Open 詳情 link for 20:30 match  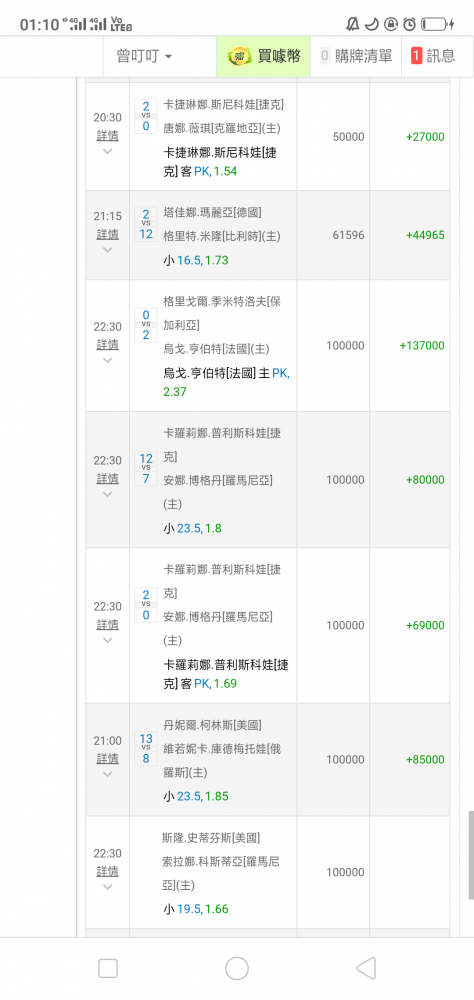tap(107, 135)
